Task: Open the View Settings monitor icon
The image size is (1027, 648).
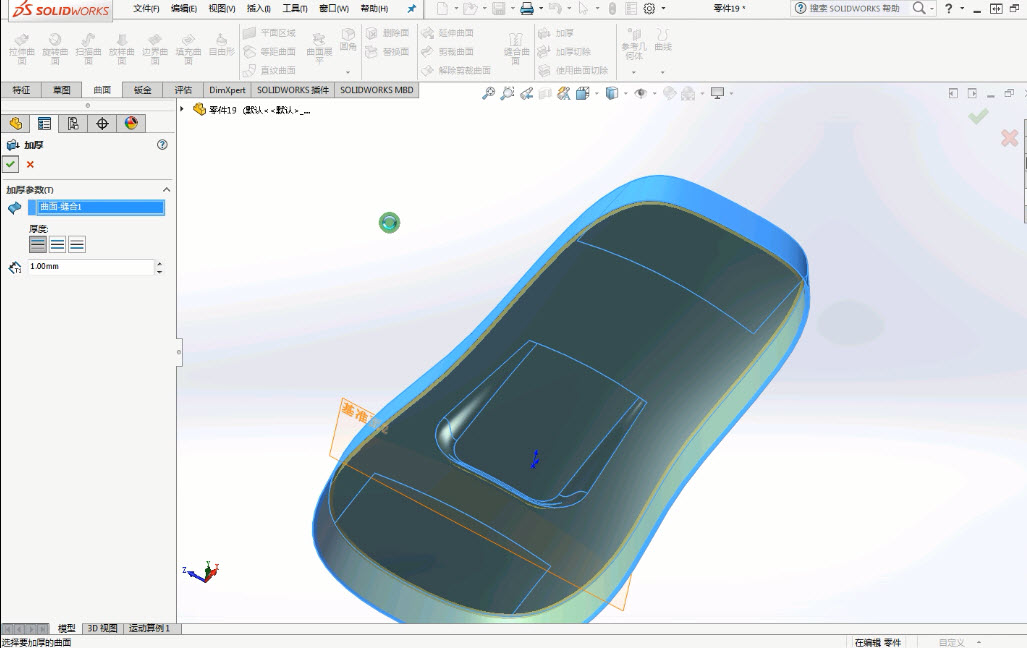Action: [x=718, y=94]
